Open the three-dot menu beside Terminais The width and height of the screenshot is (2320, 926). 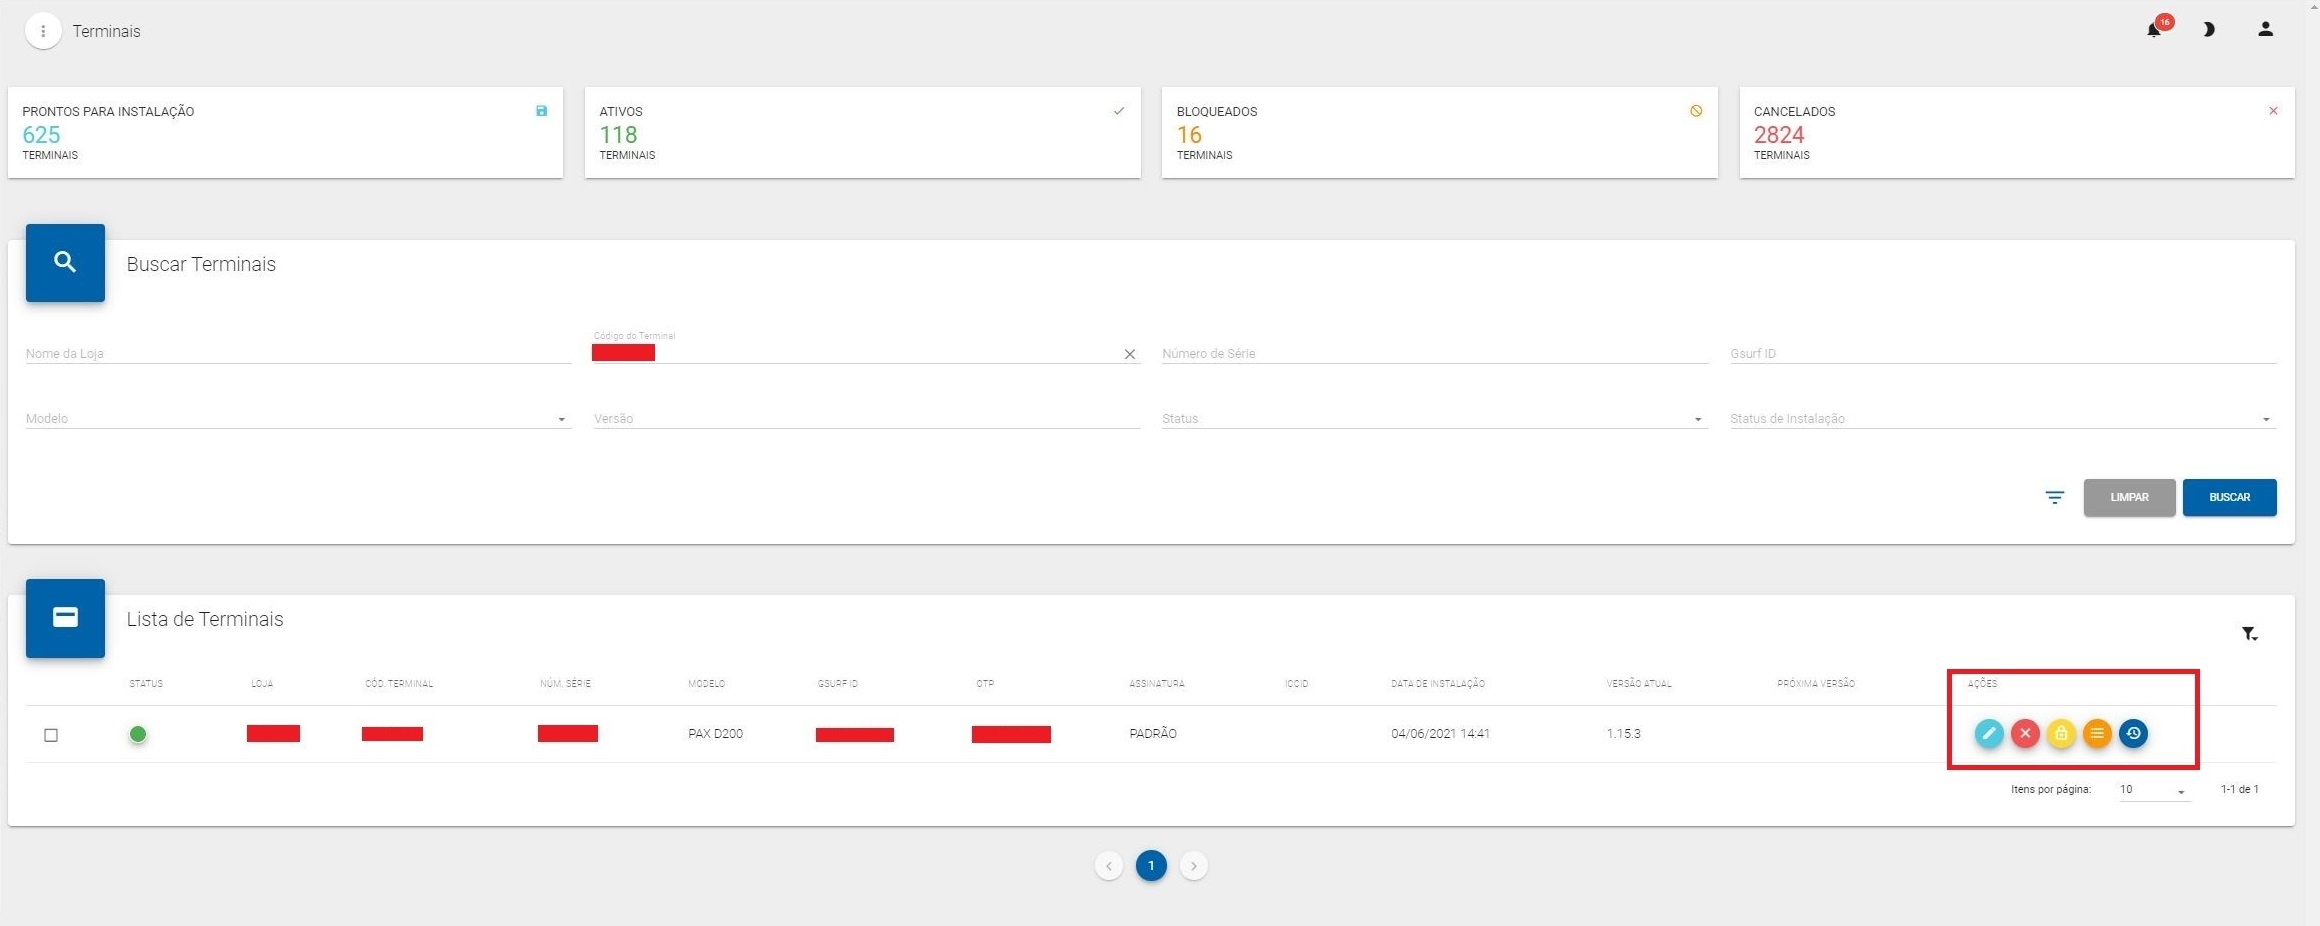43,31
